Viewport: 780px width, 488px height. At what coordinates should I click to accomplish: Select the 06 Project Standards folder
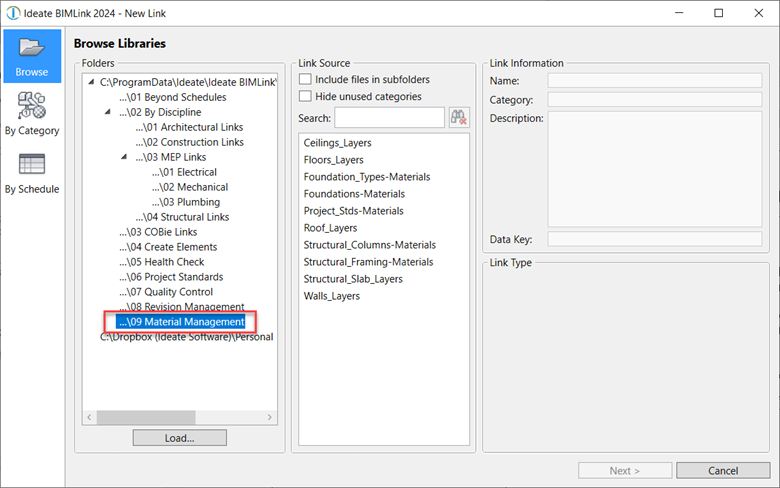click(171, 276)
